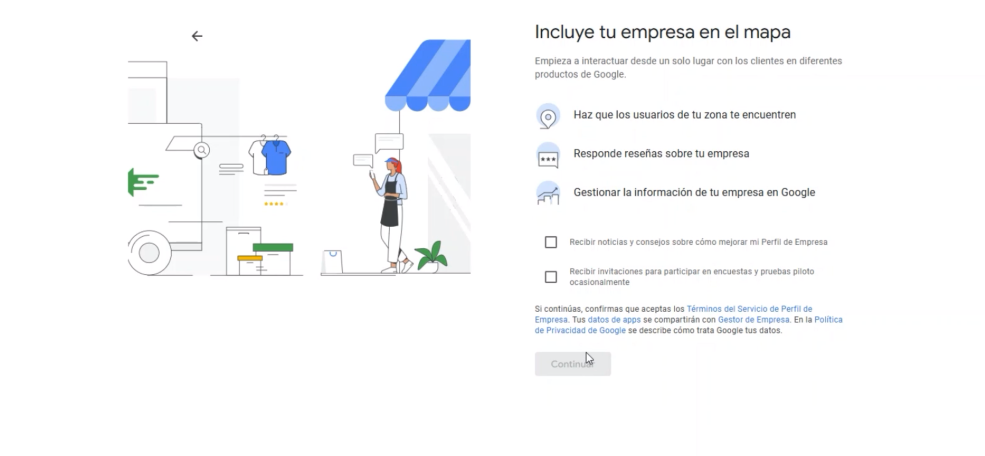985x456 pixels.
Task: Check the encuestas y pruebas piloto checkbox
Action: click(551, 276)
